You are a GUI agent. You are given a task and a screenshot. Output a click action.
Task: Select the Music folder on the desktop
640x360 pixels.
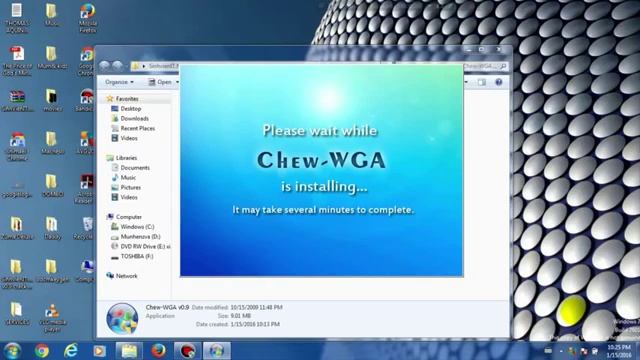(x=51, y=15)
